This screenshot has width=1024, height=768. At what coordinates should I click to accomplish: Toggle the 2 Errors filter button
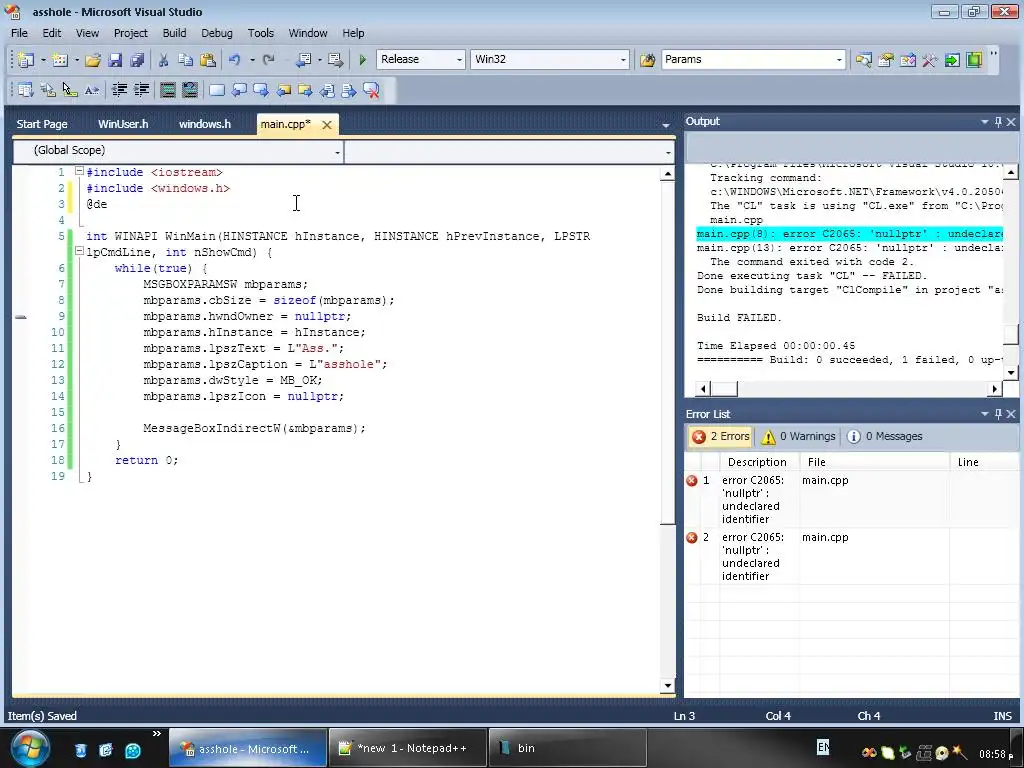[720, 436]
